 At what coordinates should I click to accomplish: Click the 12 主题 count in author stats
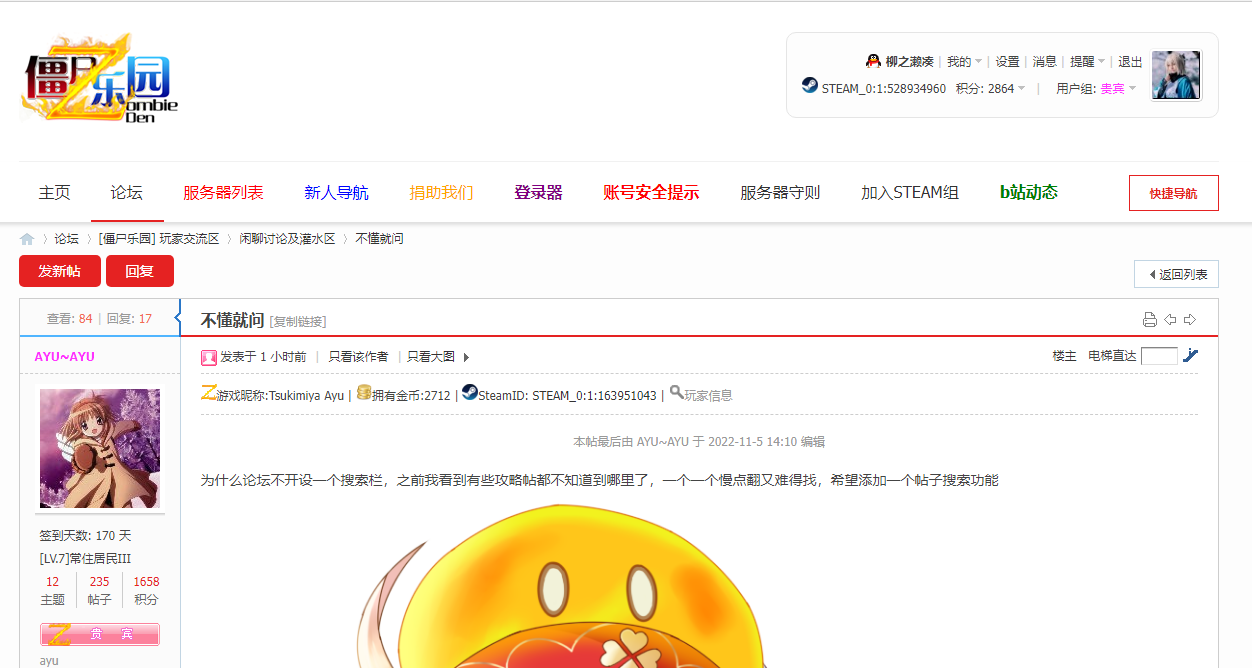[x=52, y=590]
